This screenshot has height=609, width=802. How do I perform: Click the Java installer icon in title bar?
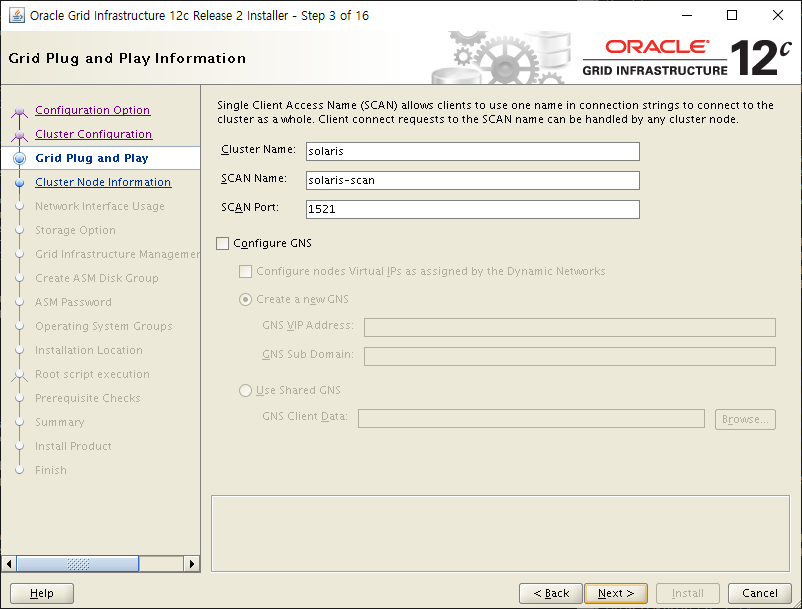click(x=17, y=15)
